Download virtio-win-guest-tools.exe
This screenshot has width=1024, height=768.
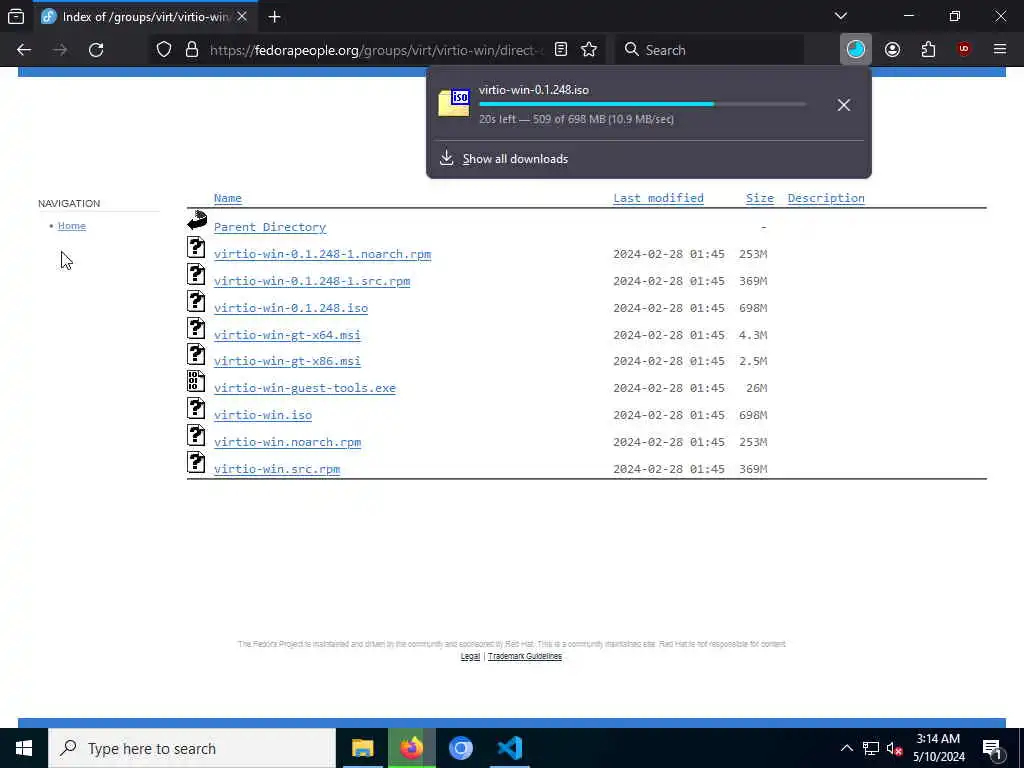coord(305,388)
